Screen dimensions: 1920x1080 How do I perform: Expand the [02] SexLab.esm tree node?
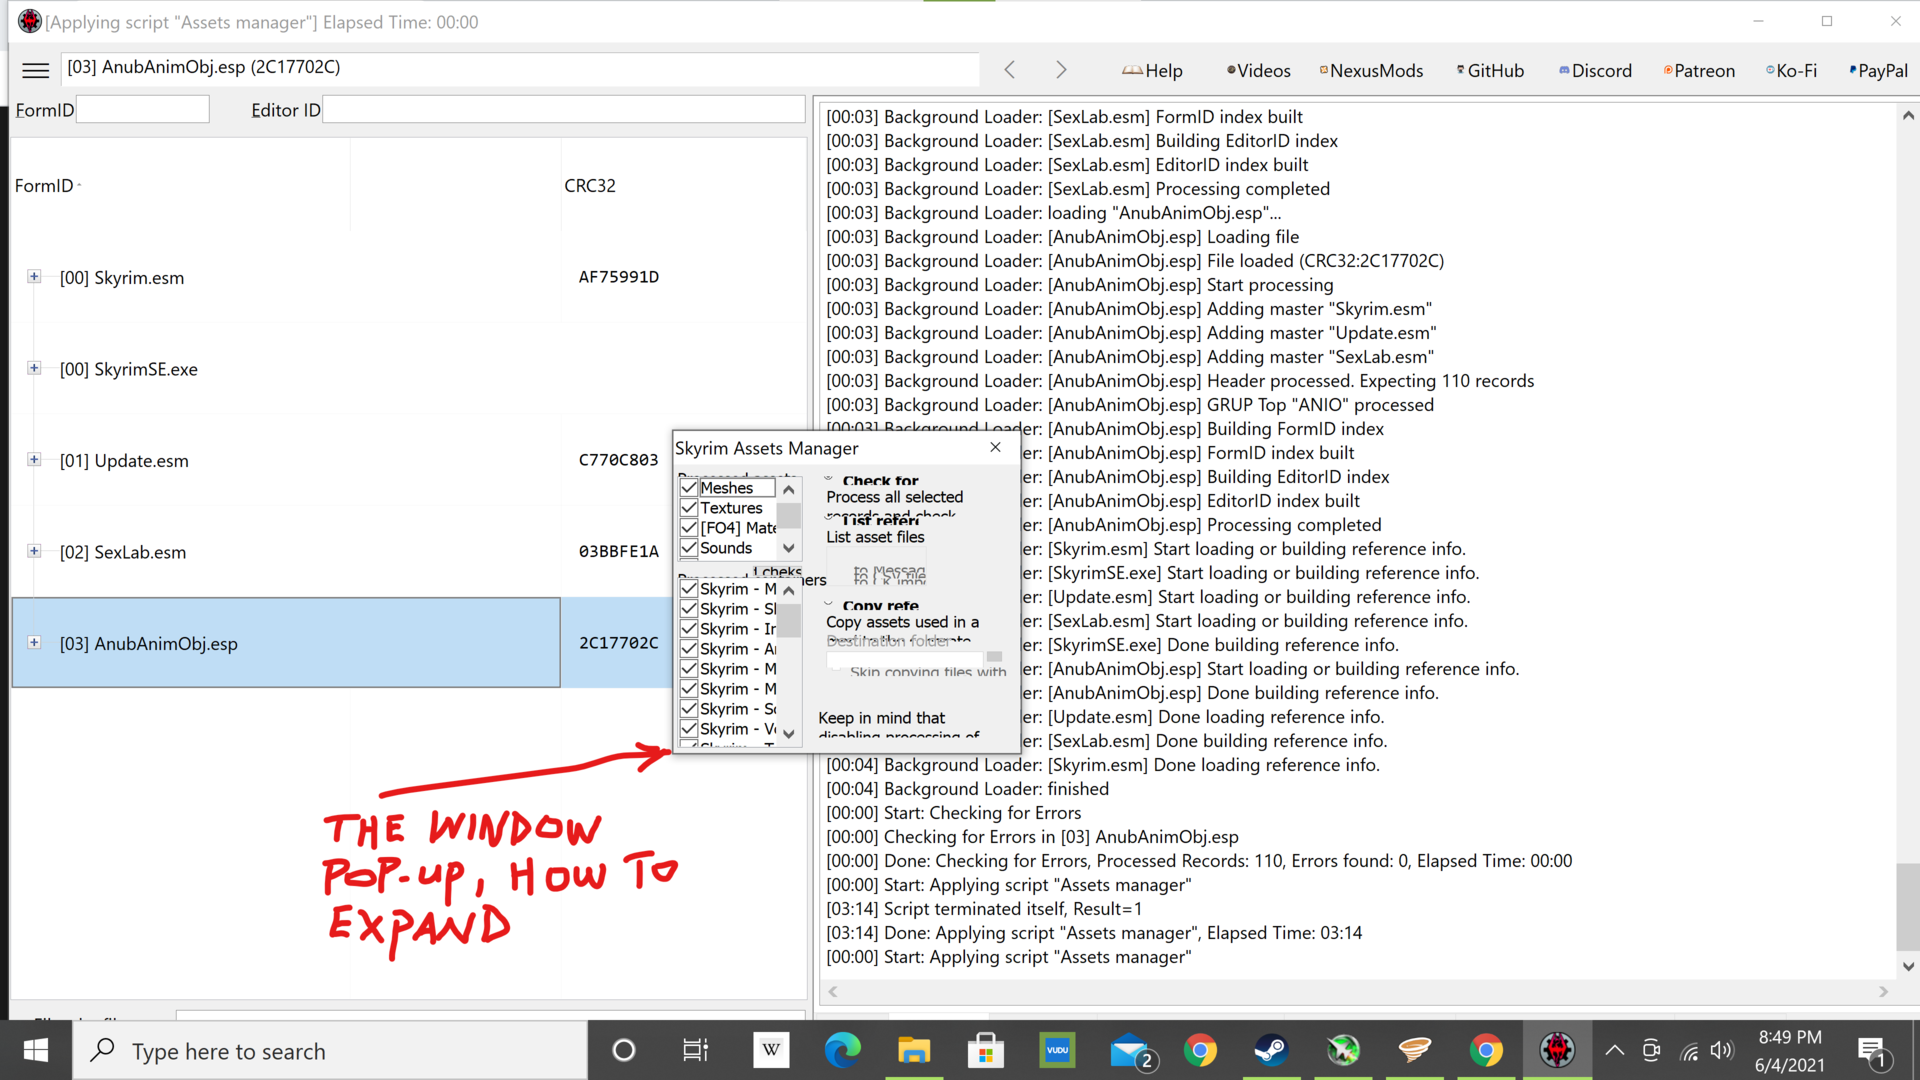34,551
